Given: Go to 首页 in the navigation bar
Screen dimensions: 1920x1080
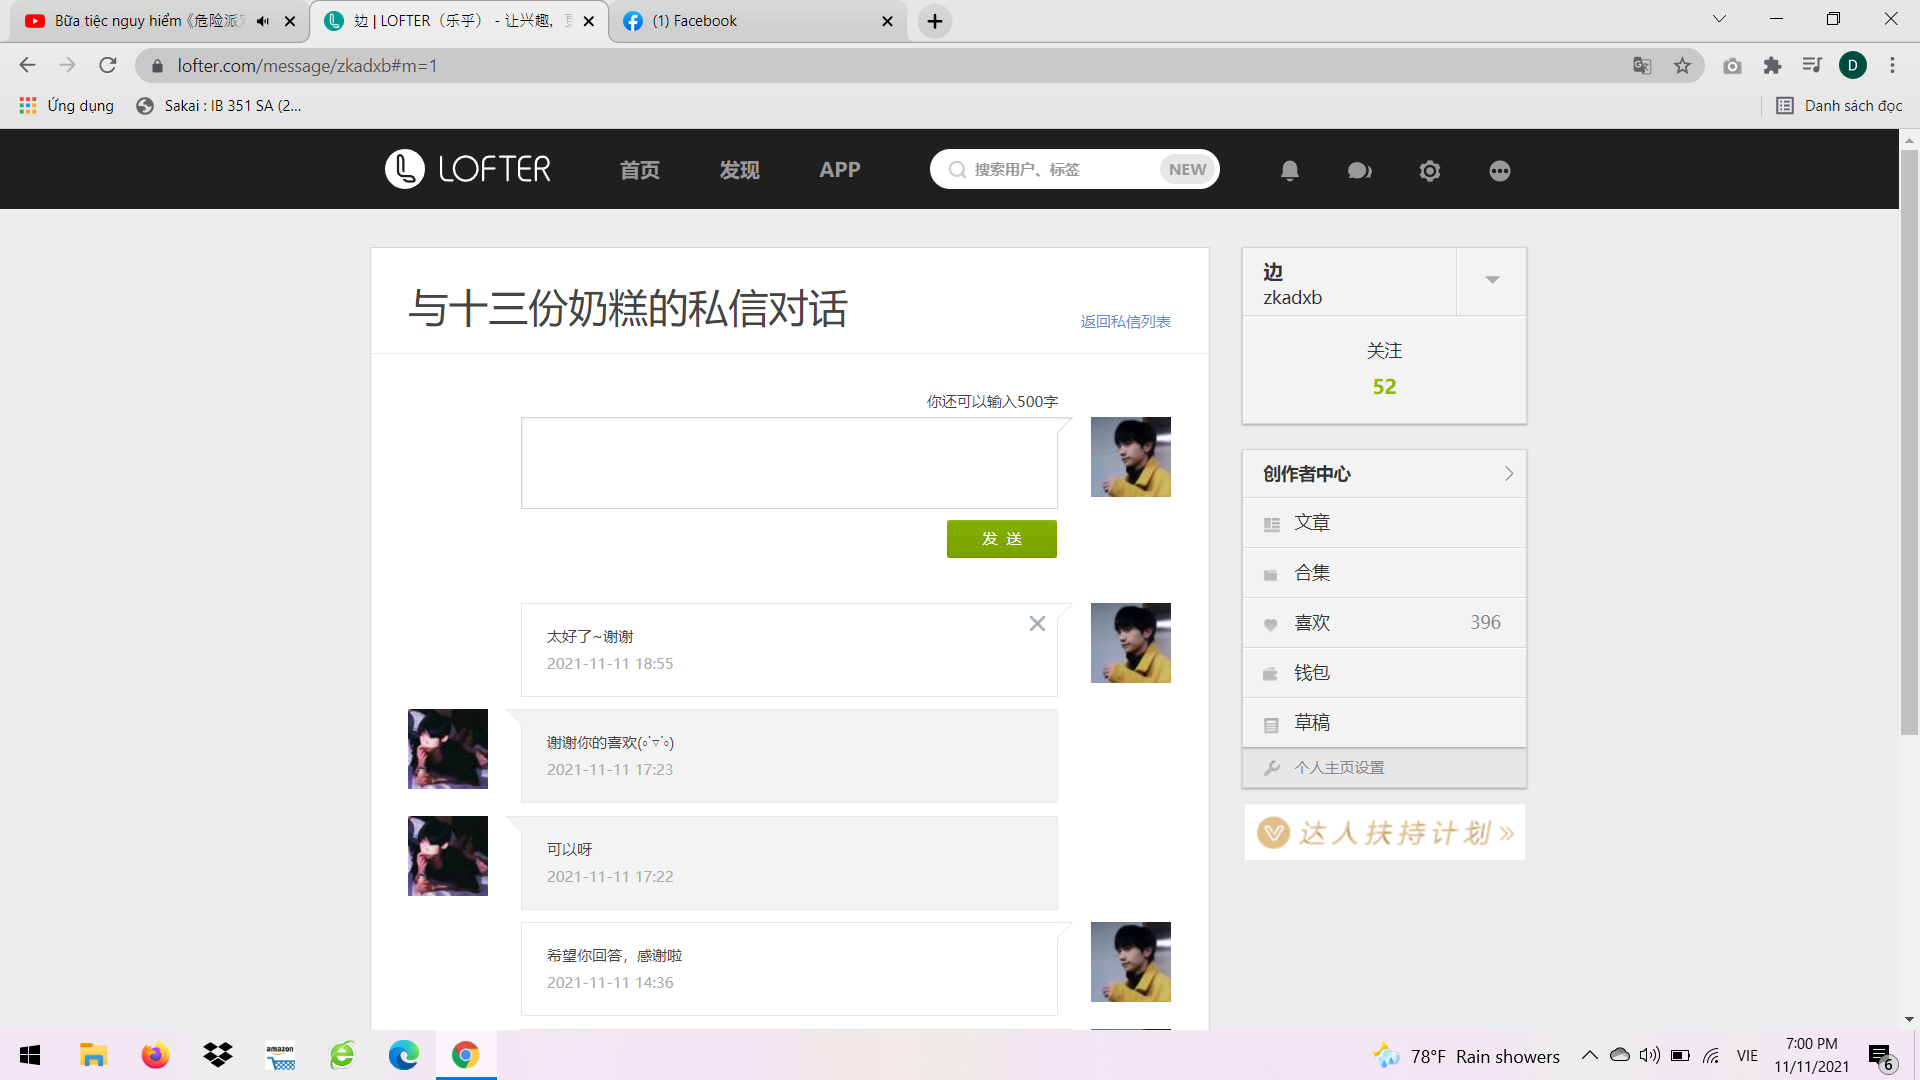Looking at the screenshot, I should pyautogui.click(x=639, y=170).
